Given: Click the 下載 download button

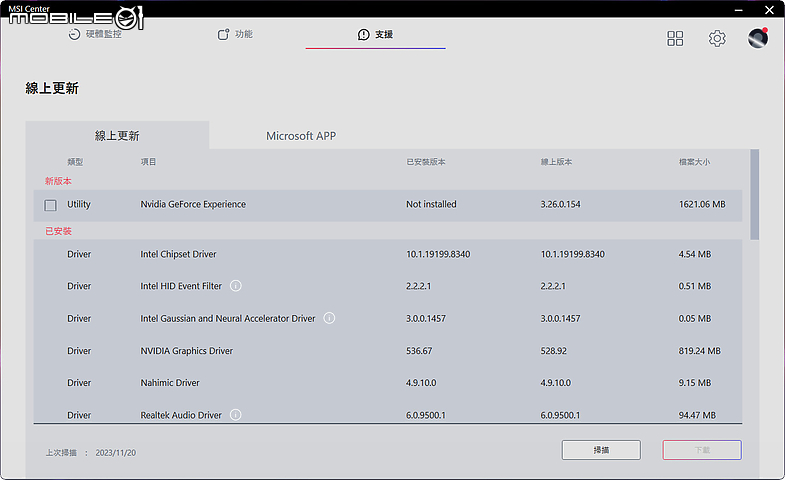Looking at the screenshot, I should point(702,450).
